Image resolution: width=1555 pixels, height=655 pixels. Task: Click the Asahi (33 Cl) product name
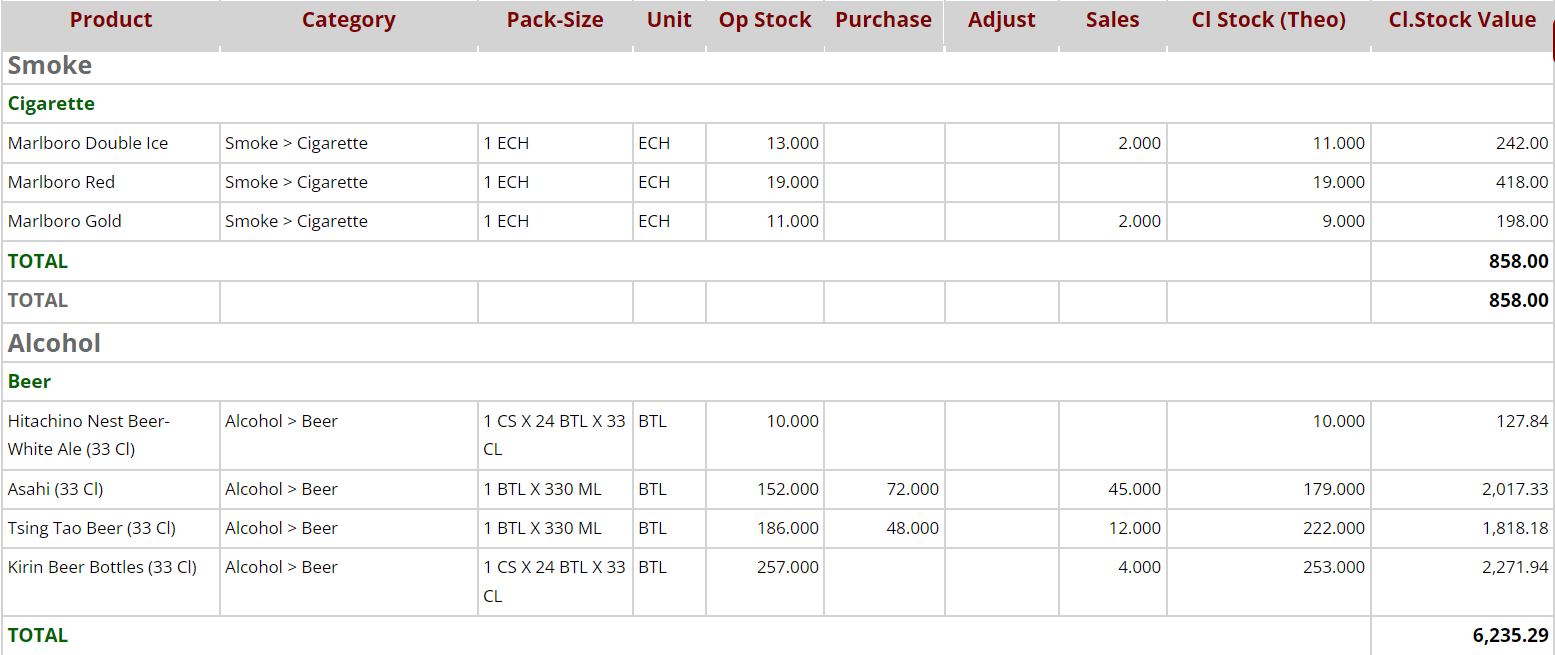[55, 489]
